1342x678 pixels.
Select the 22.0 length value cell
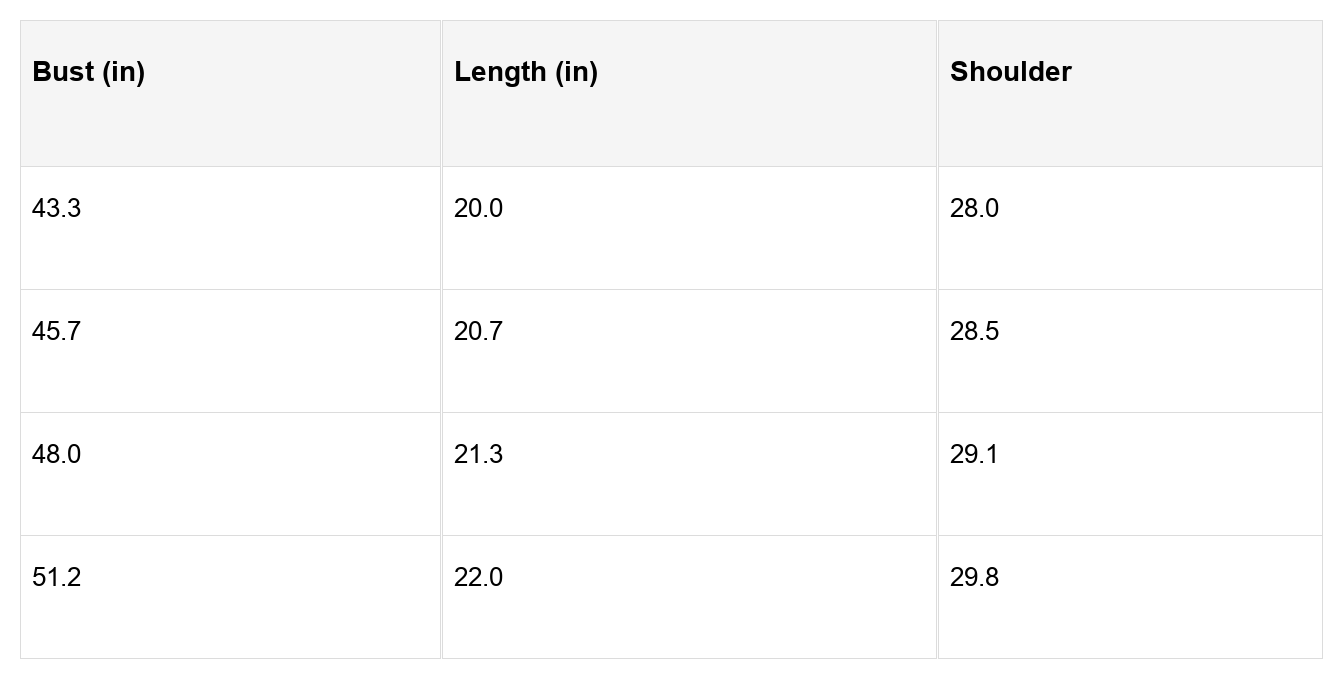478,578
